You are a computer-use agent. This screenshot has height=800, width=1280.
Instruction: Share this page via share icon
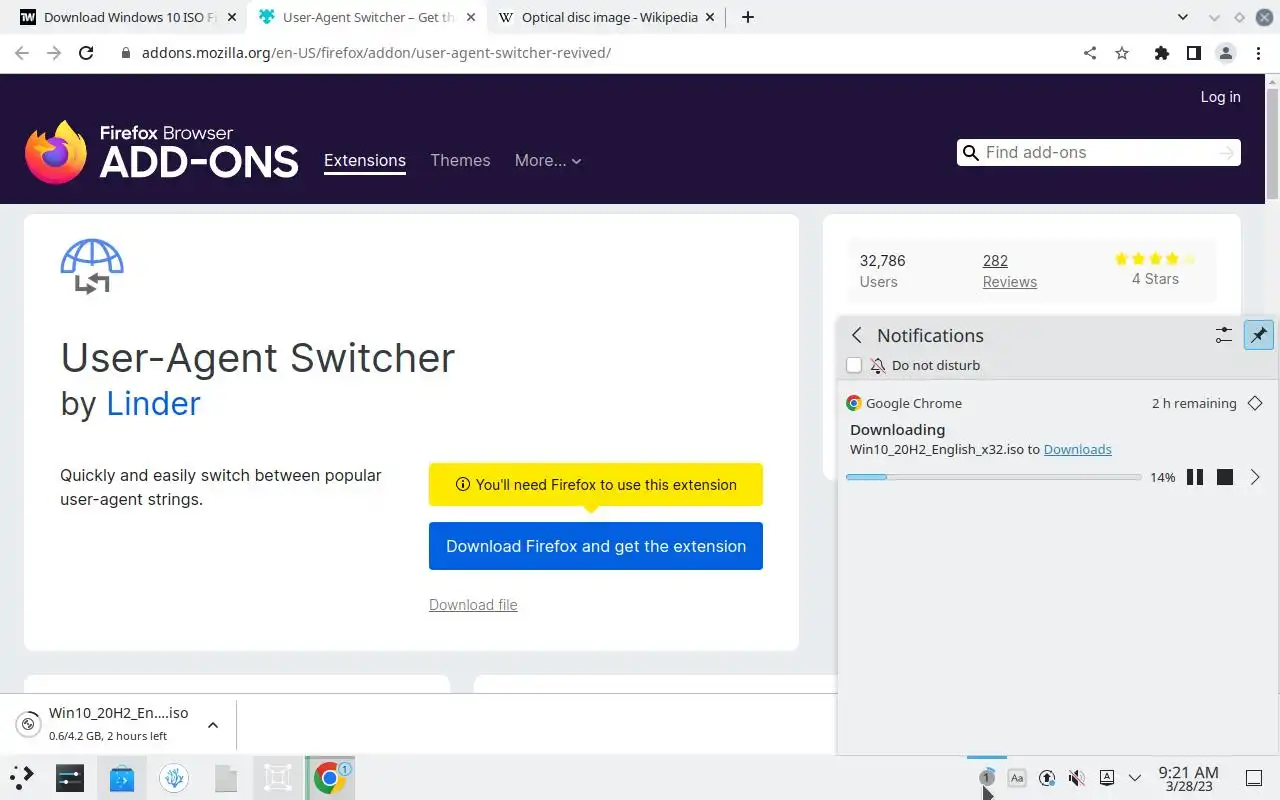(x=1090, y=53)
